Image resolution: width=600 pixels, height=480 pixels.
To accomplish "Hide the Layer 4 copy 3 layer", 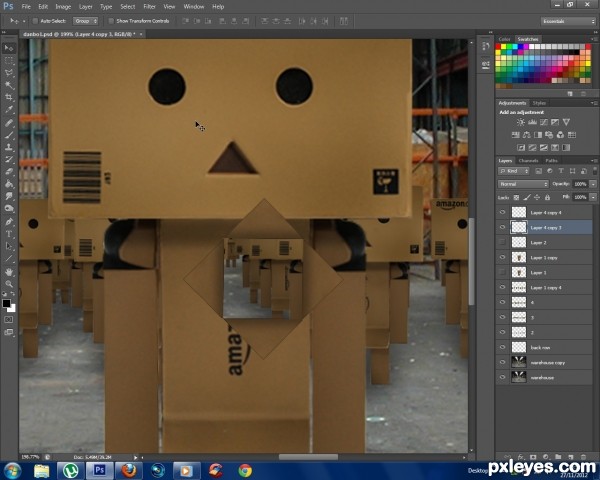I will pos(502,227).
